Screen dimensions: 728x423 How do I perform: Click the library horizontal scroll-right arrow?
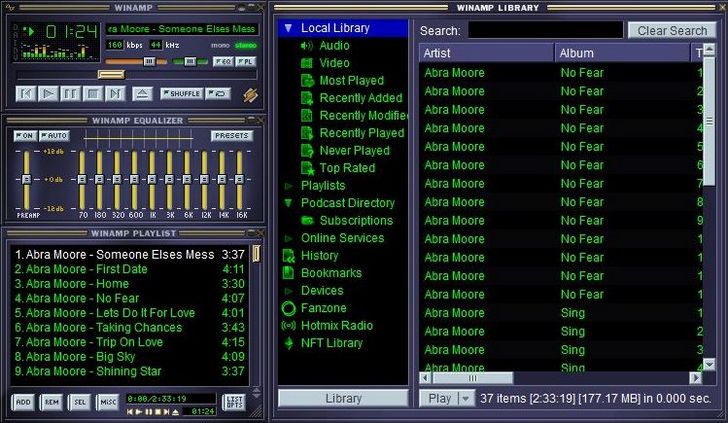[x=696, y=378]
